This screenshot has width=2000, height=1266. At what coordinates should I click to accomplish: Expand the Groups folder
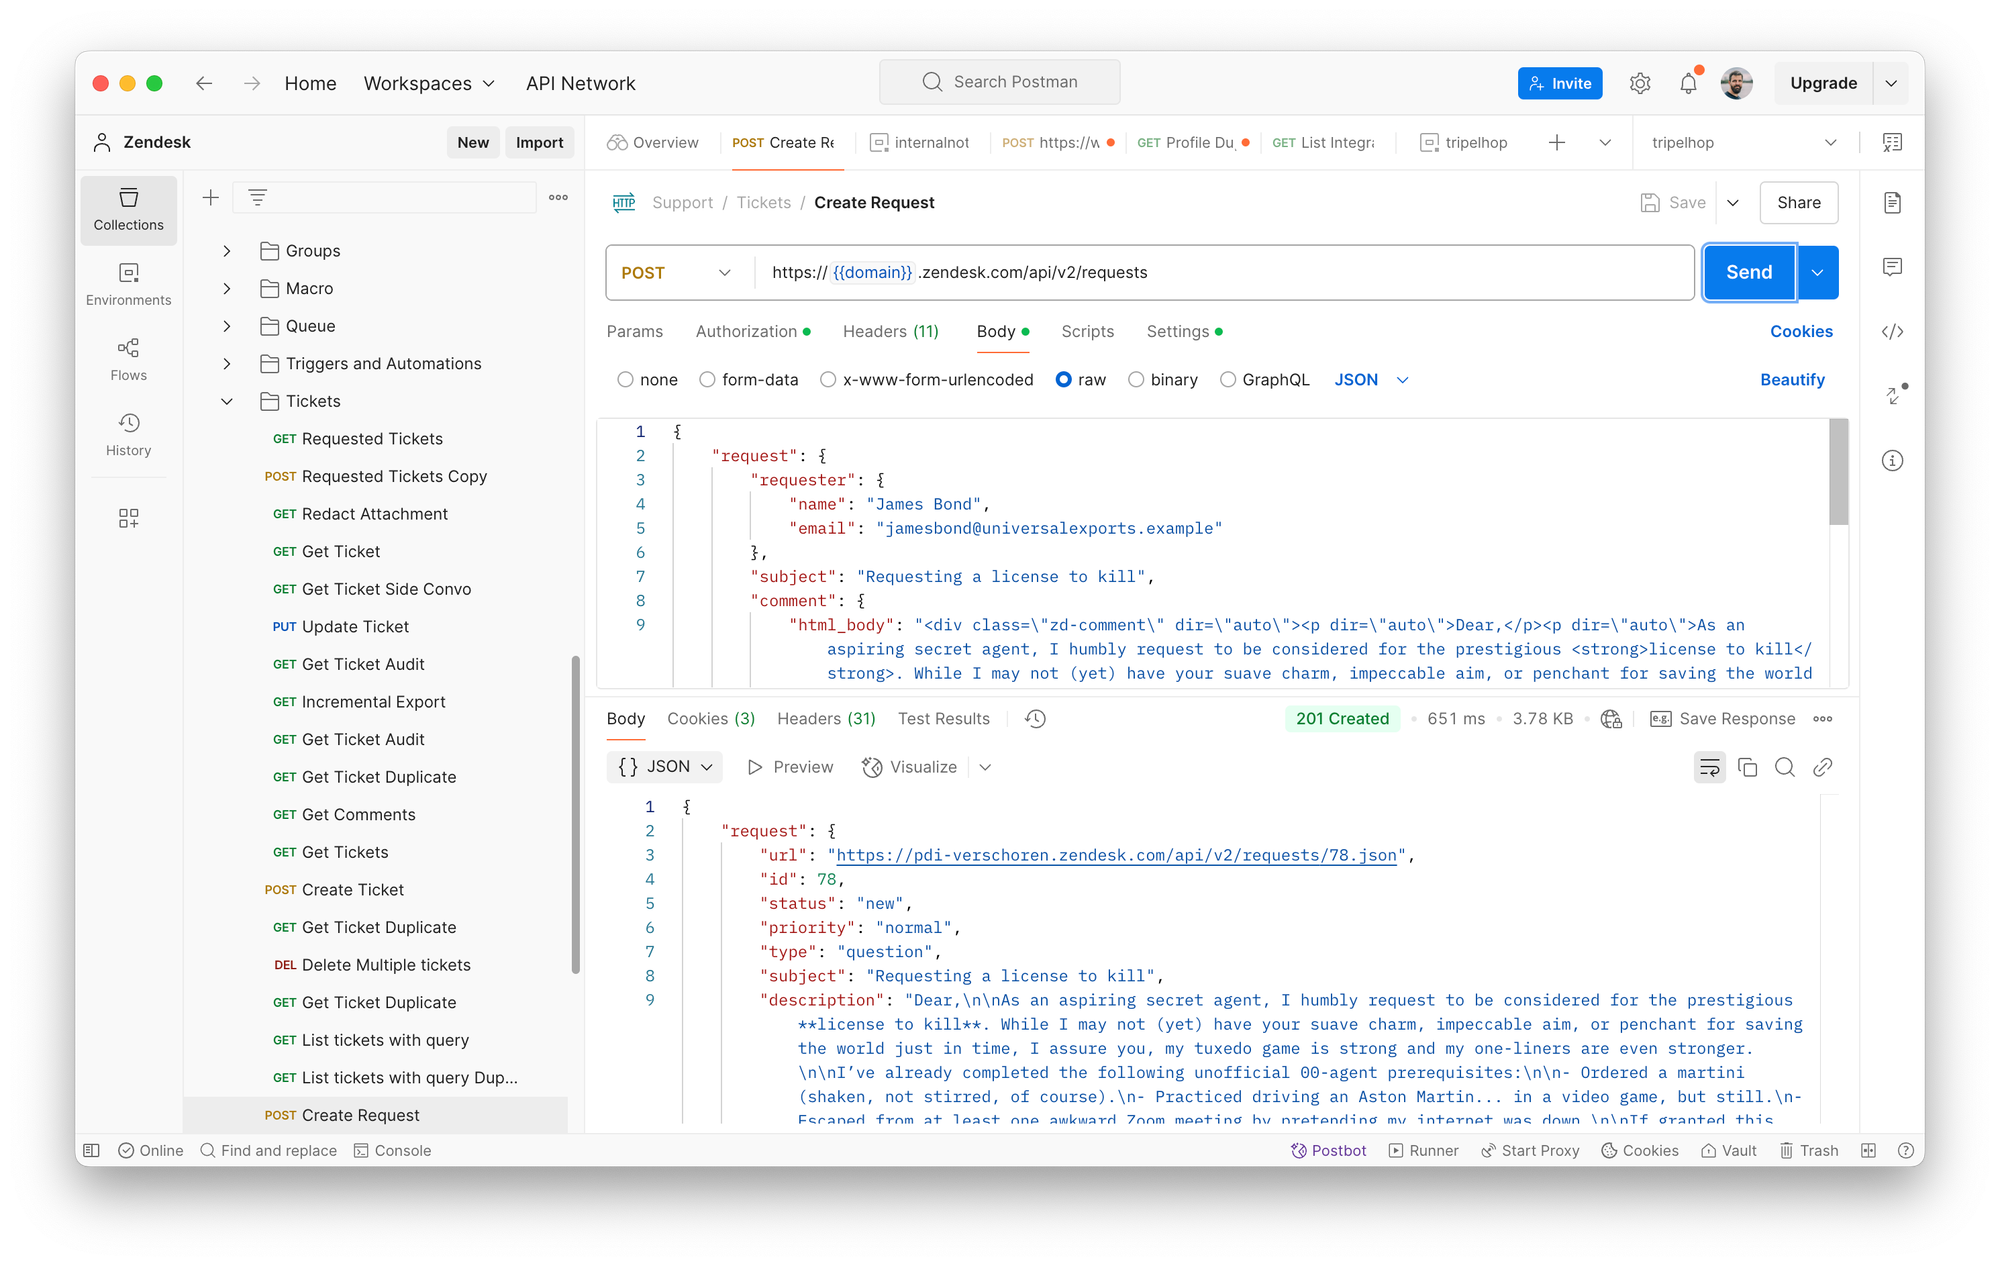click(x=227, y=251)
